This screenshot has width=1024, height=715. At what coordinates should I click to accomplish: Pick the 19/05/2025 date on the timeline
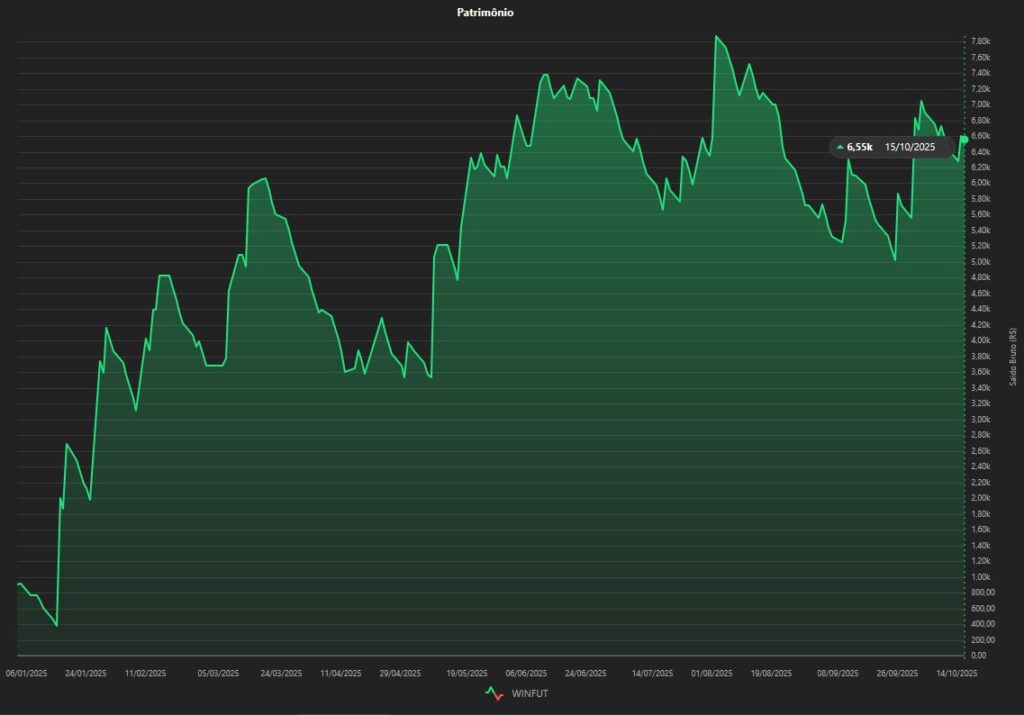(467, 673)
